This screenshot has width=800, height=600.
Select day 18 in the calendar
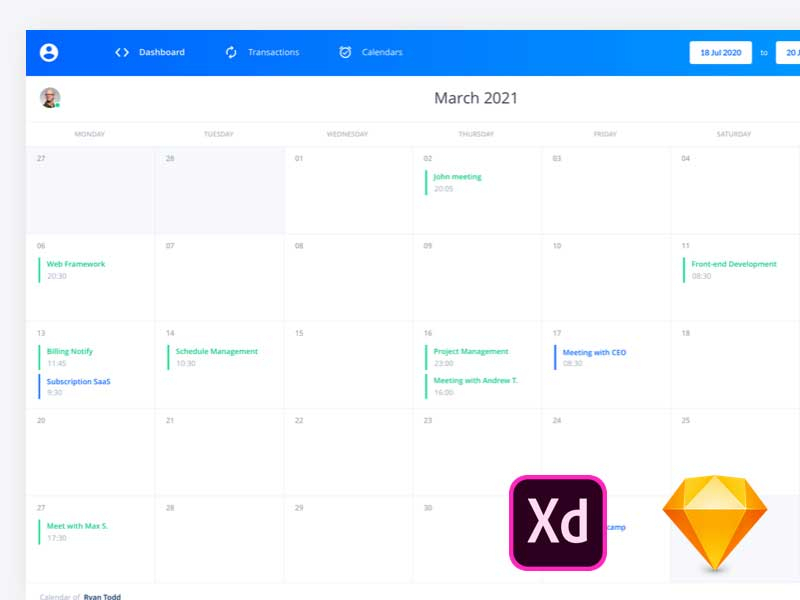pos(735,365)
